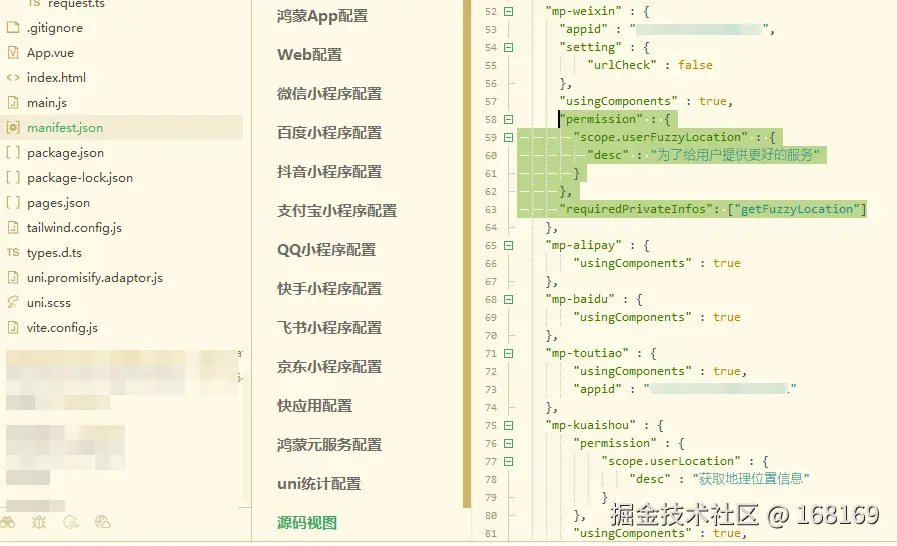Click the JS file icon beside main.js
This screenshot has height=546, width=897.
(x=13, y=102)
